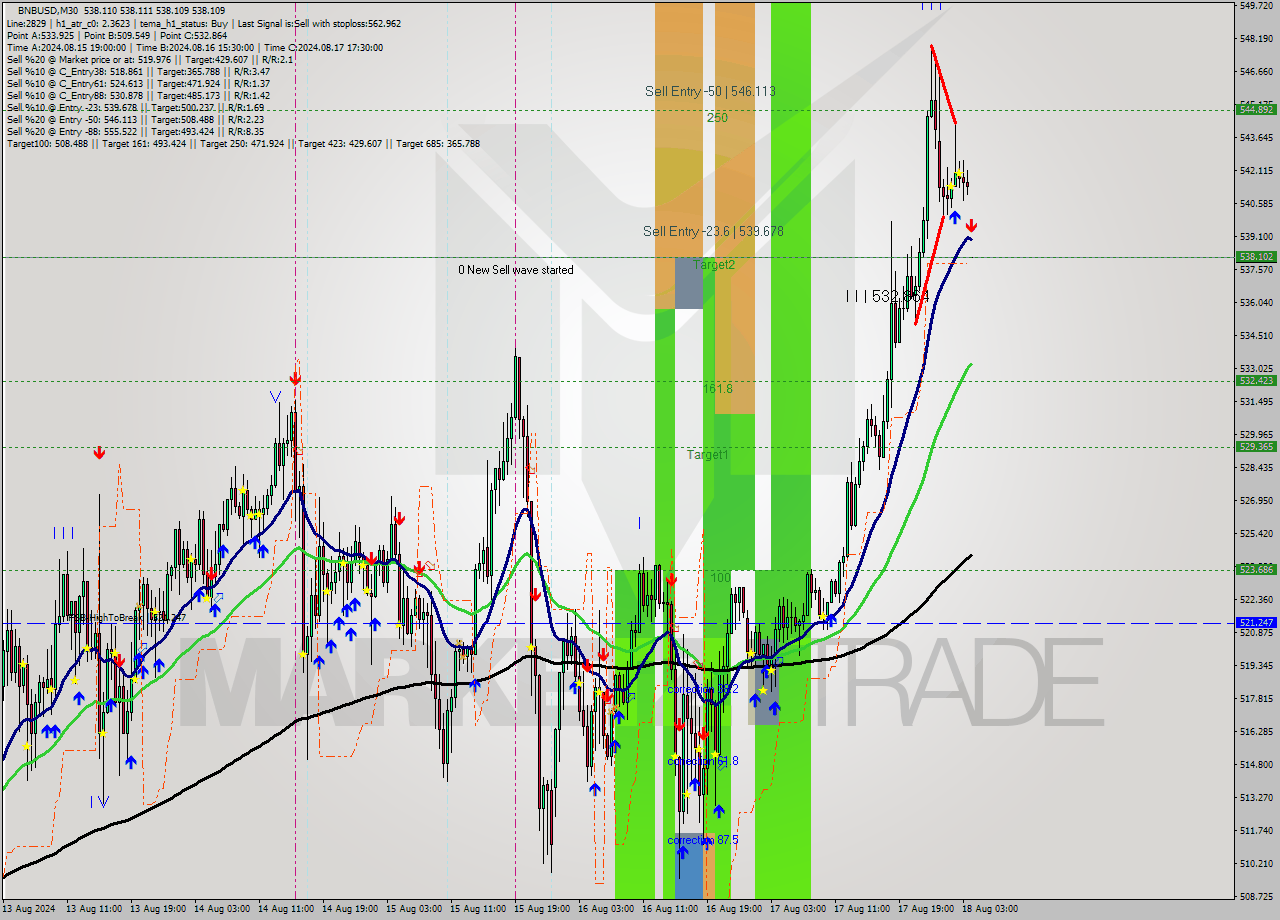Click the green 544.892 price tag

coord(1256,109)
